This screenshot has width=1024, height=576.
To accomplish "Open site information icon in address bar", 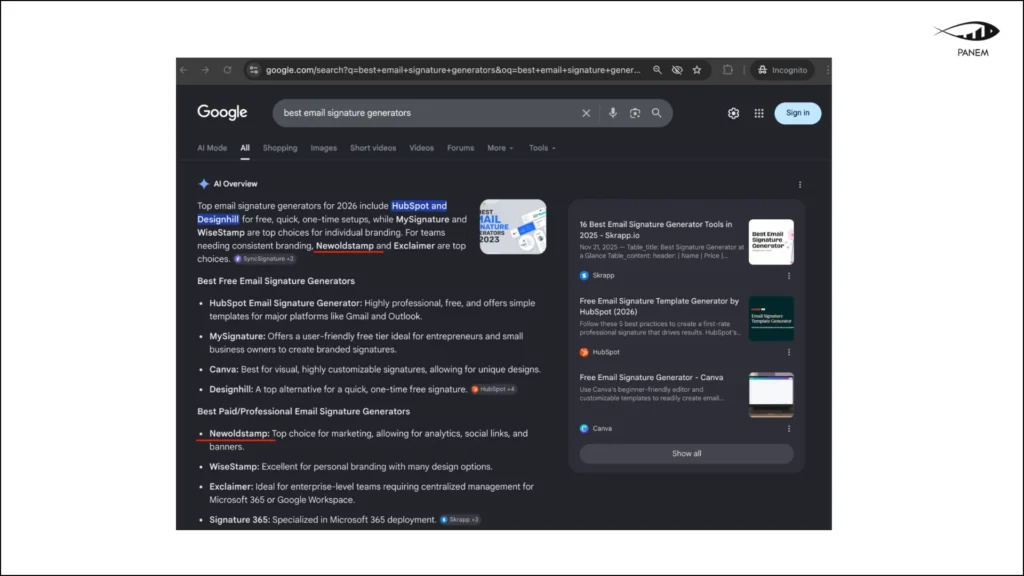I will (x=253, y=70).
